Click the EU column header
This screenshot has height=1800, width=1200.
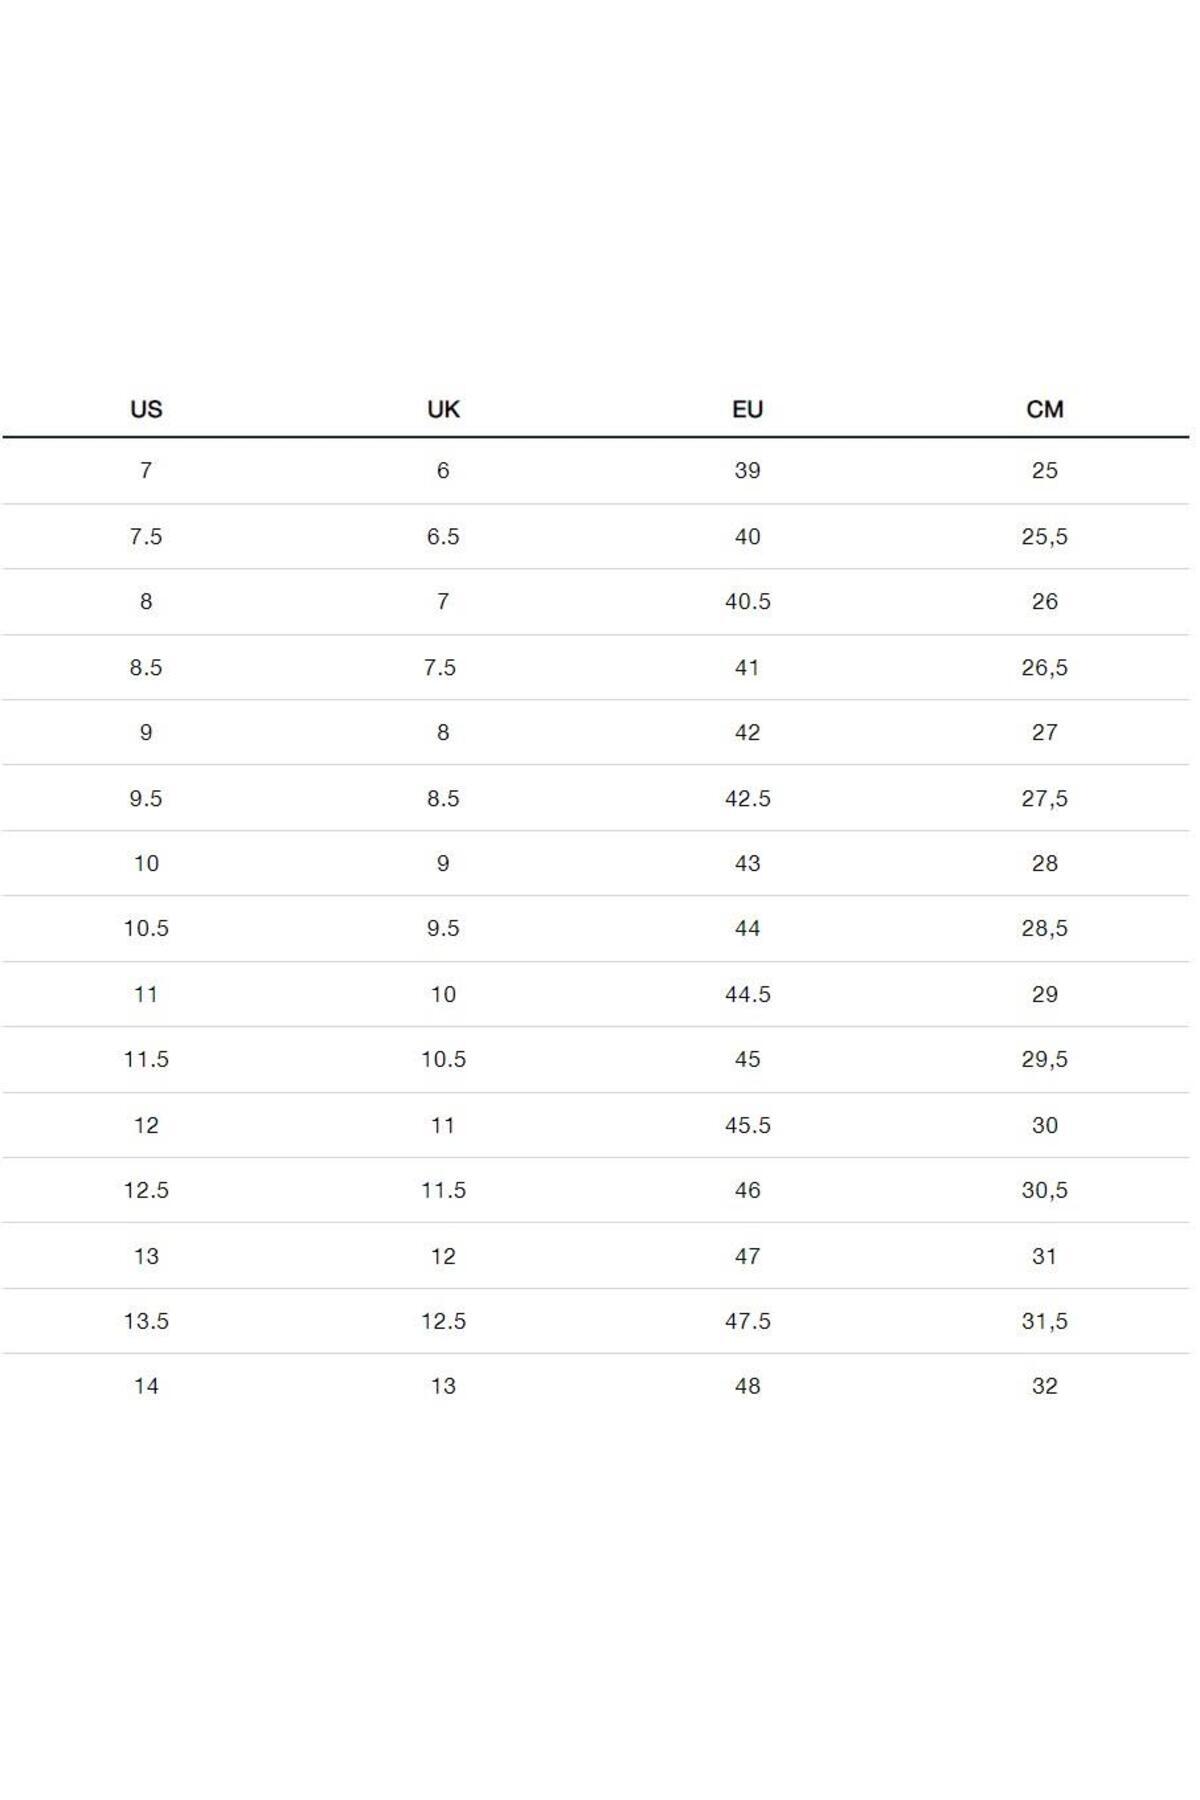pyautogui.click(x=747, y=409)
